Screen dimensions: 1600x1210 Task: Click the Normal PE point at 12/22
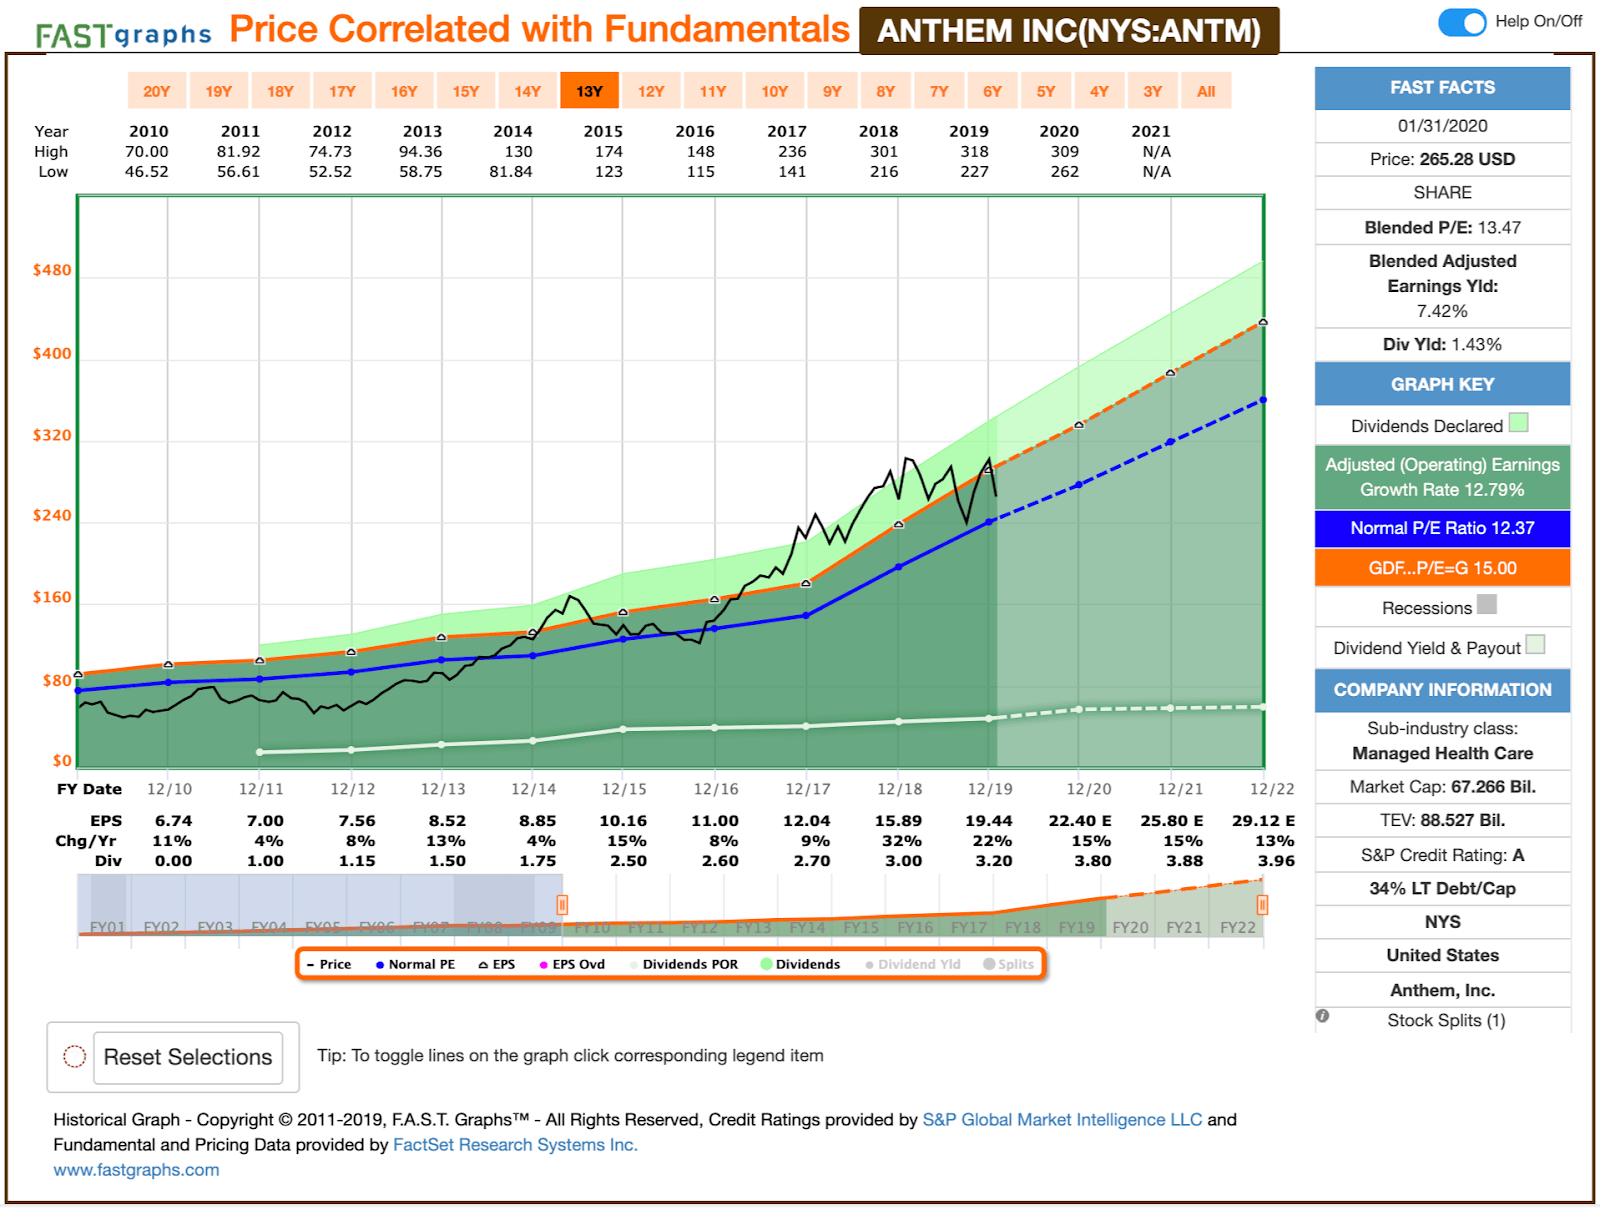click(1263, 400)
